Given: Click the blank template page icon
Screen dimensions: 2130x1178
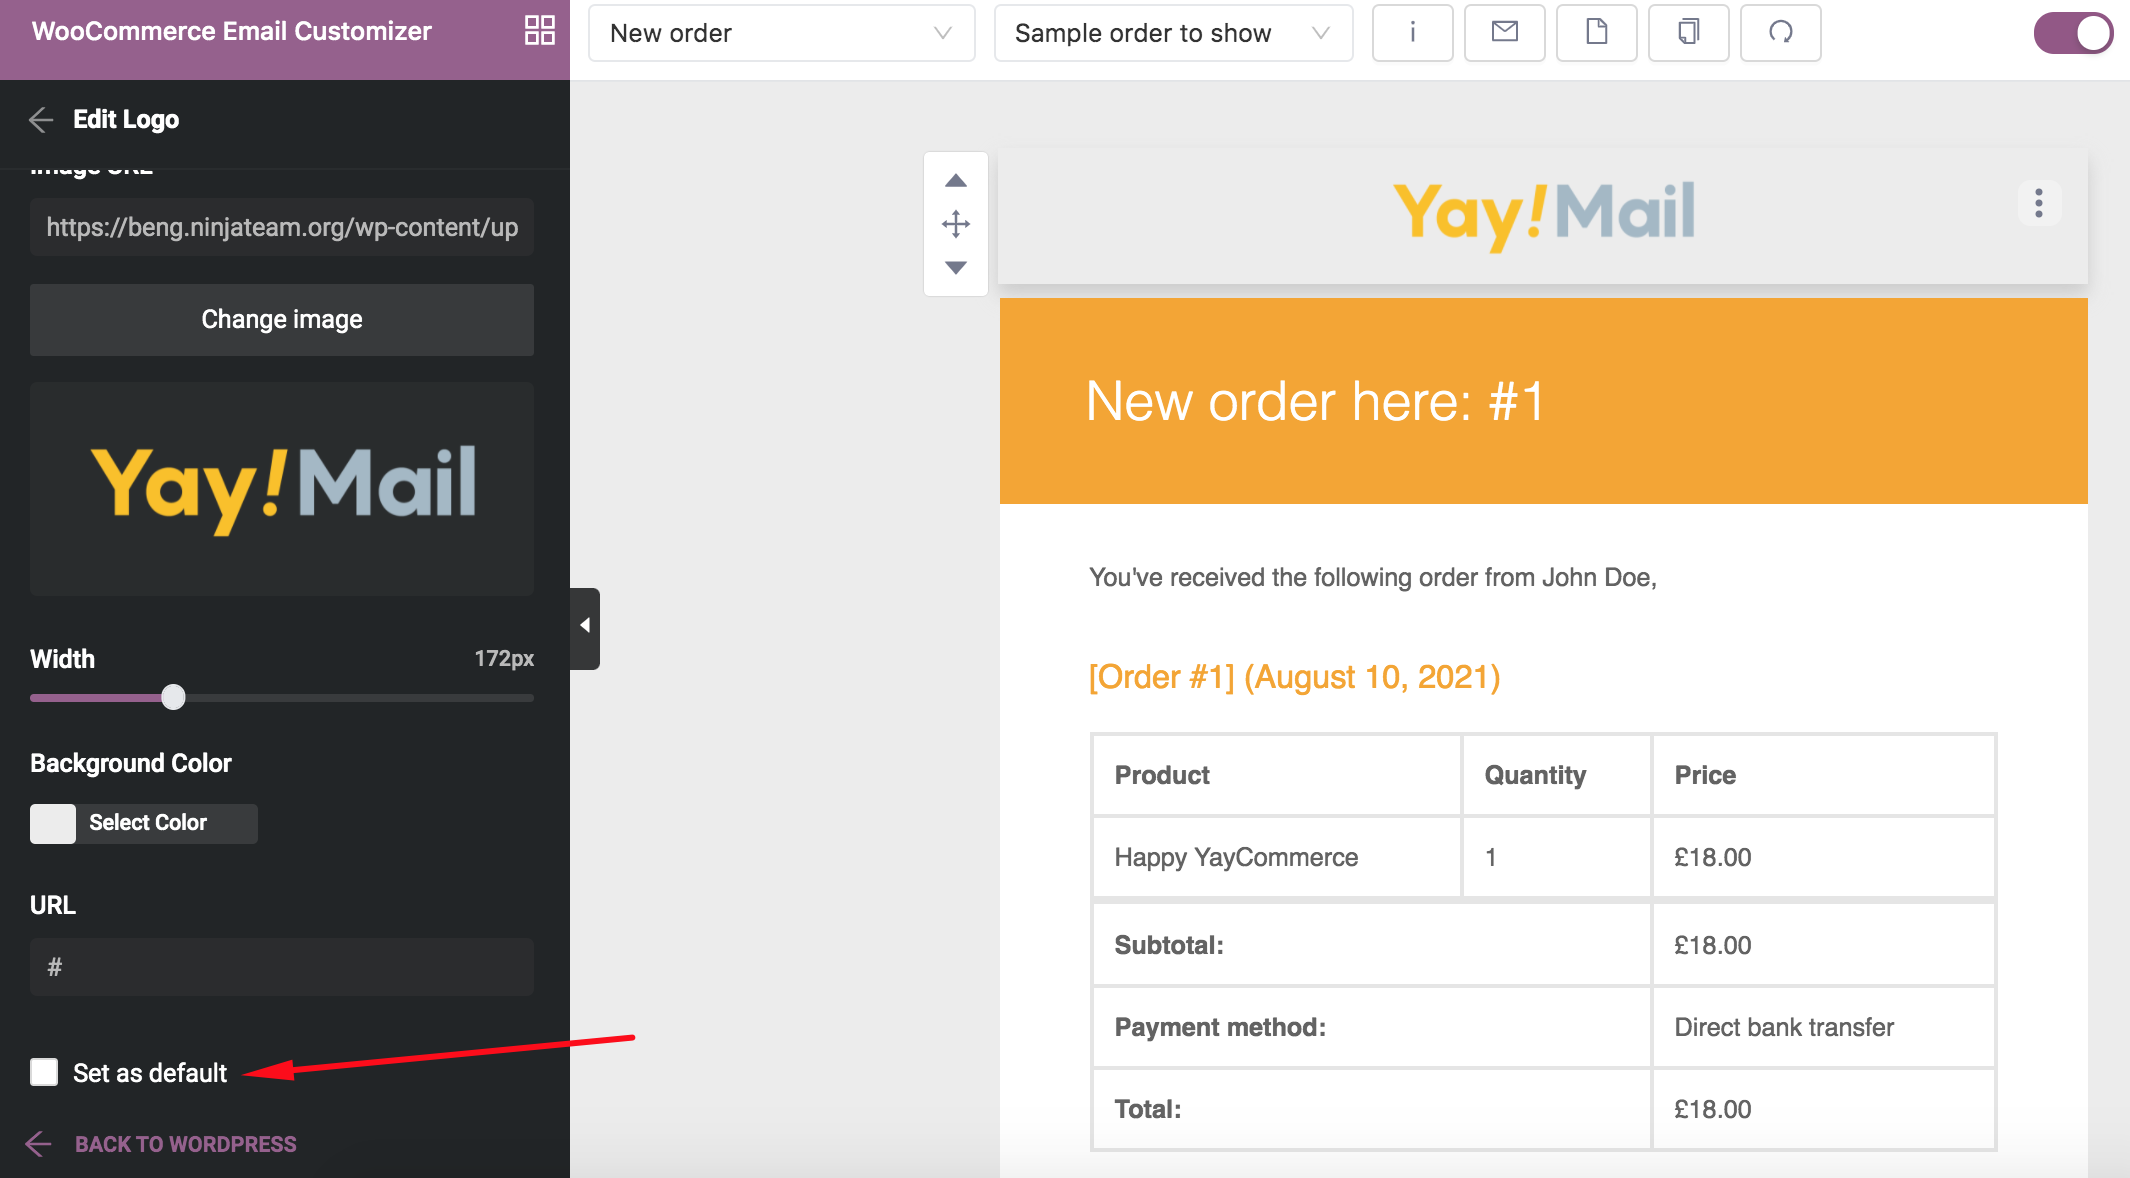Looking at the screenshot, I should coord(1596,33).
